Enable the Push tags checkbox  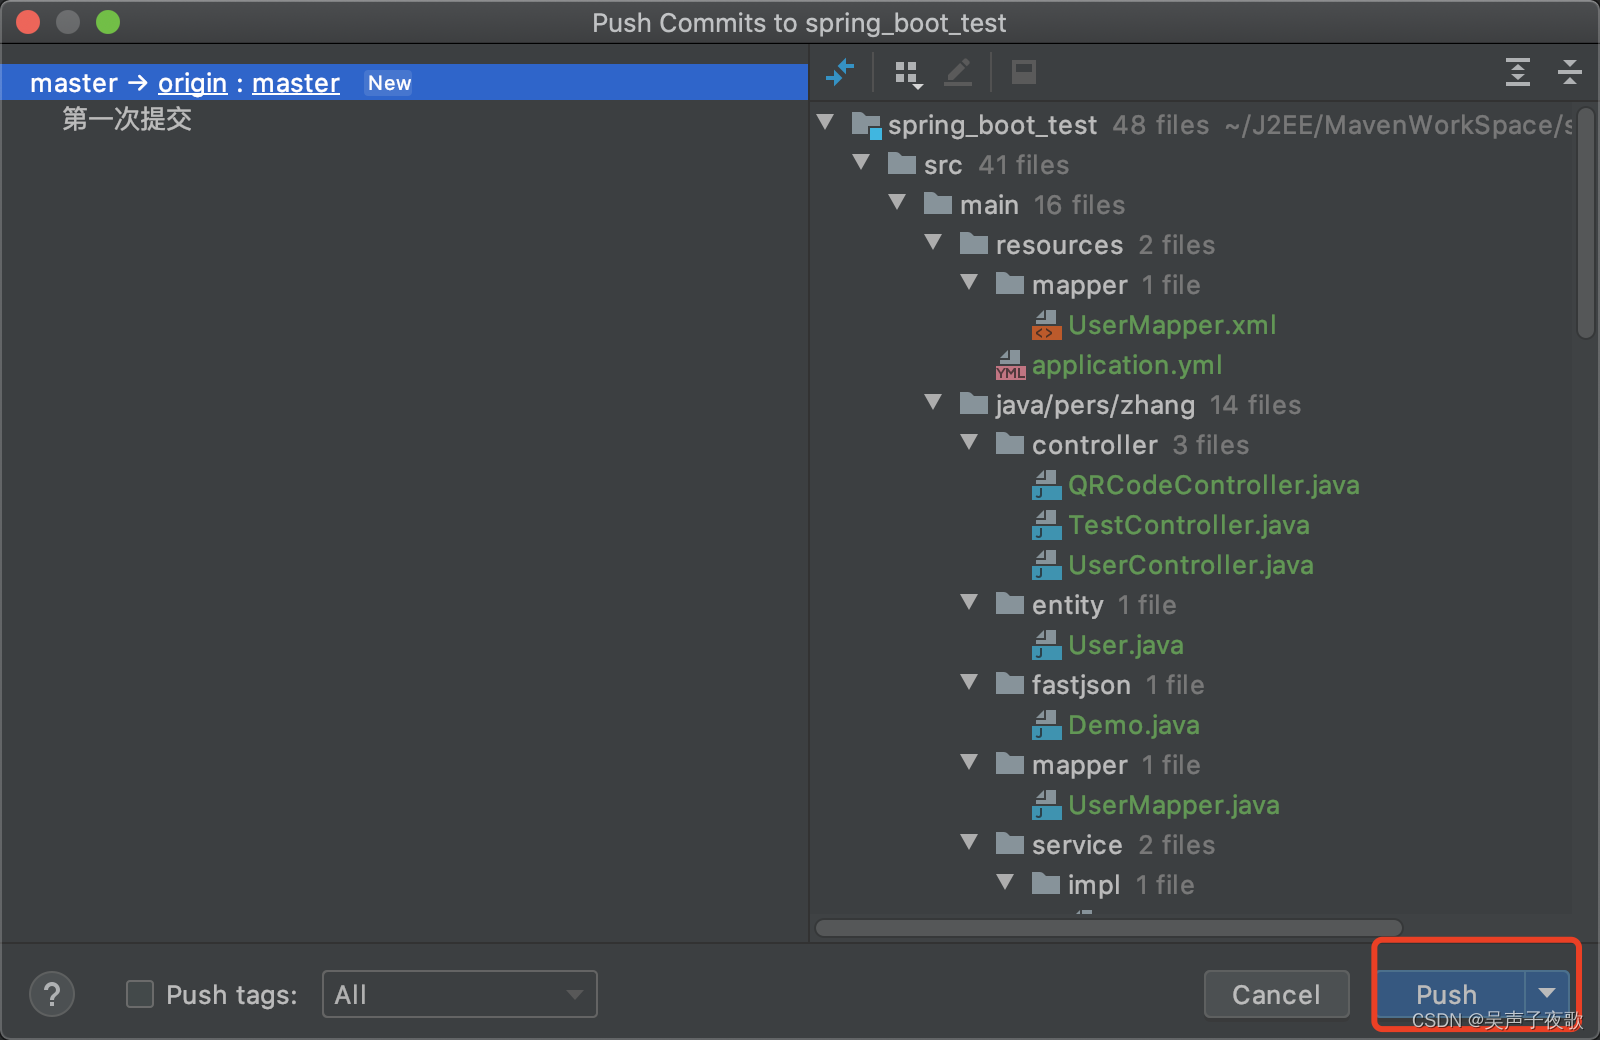pyautogui.click(x=140, y=994)
